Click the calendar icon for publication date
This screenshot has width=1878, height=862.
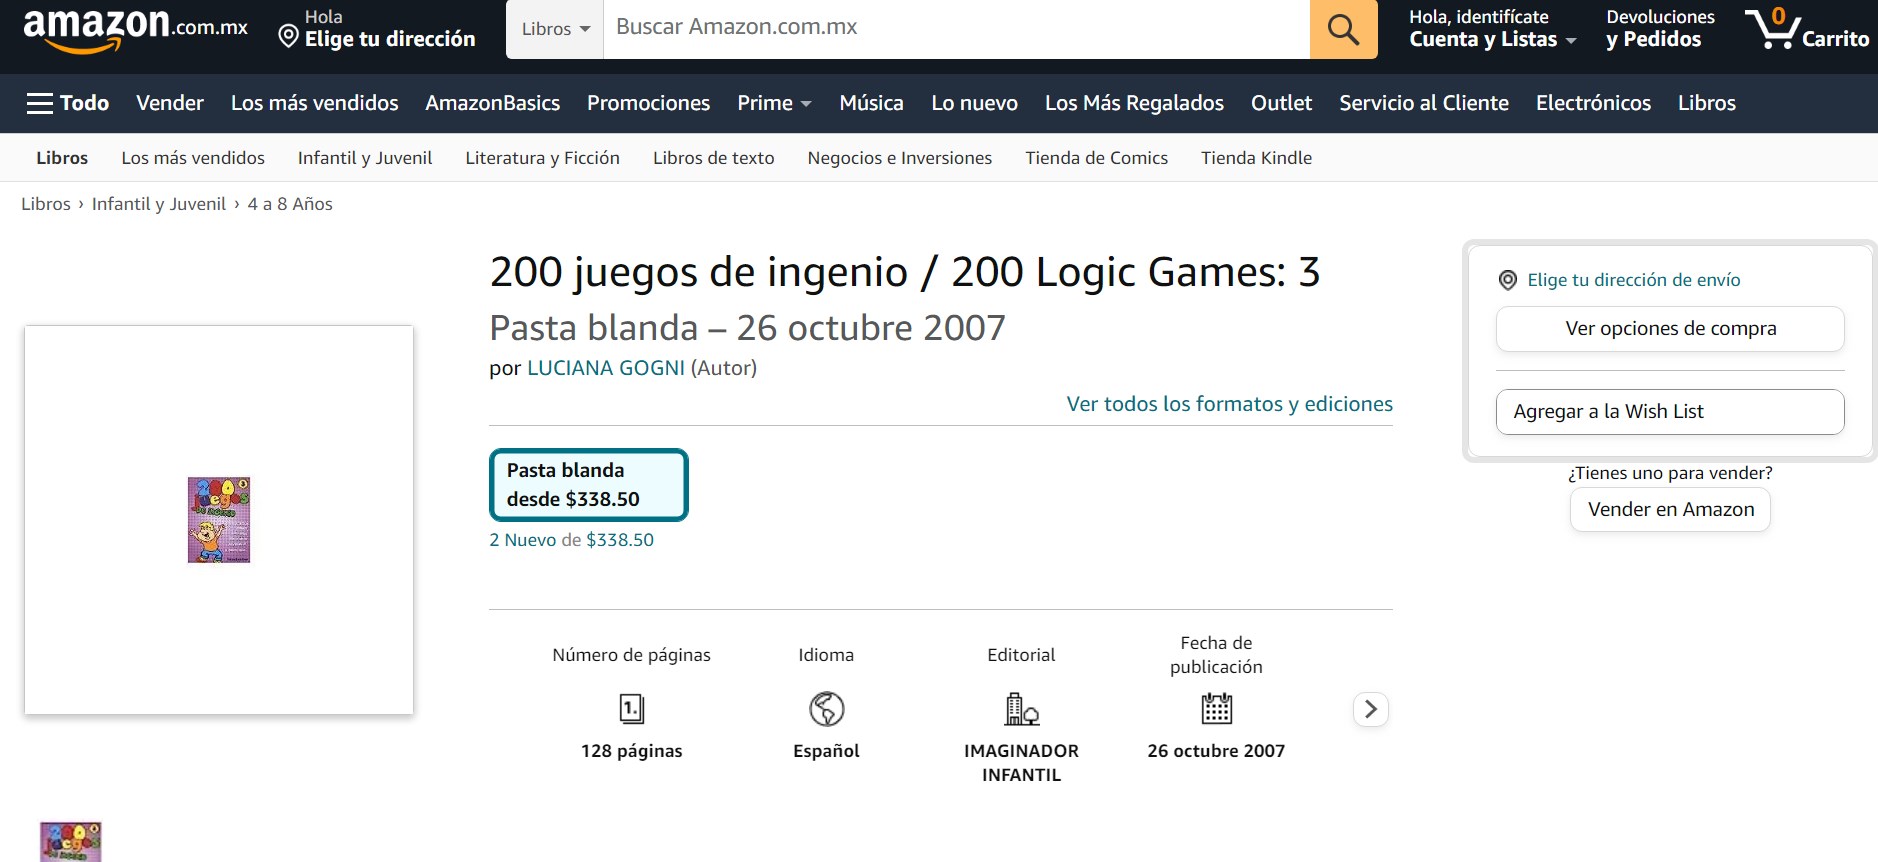coord(1216,709)
